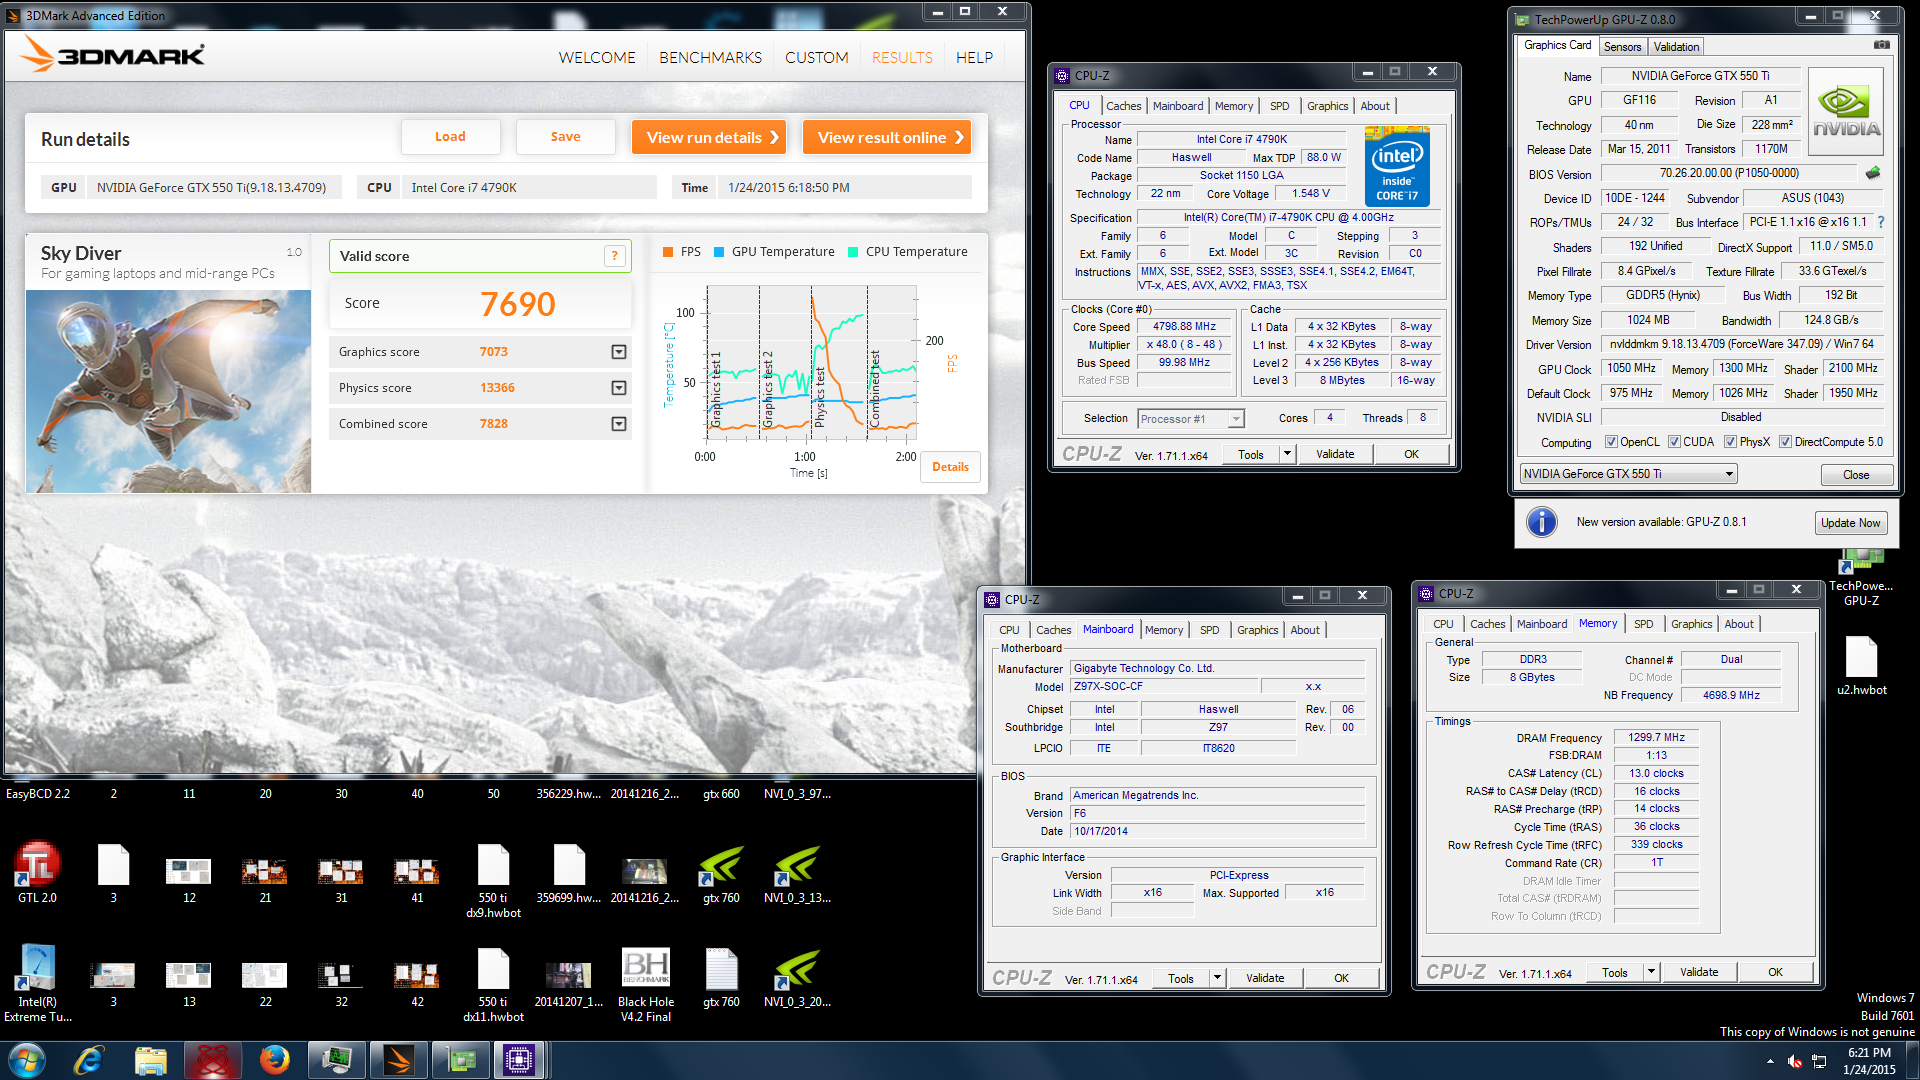Open the GTL 2.0 desktop icon
1920x1080 pixels.
(37, 872)
